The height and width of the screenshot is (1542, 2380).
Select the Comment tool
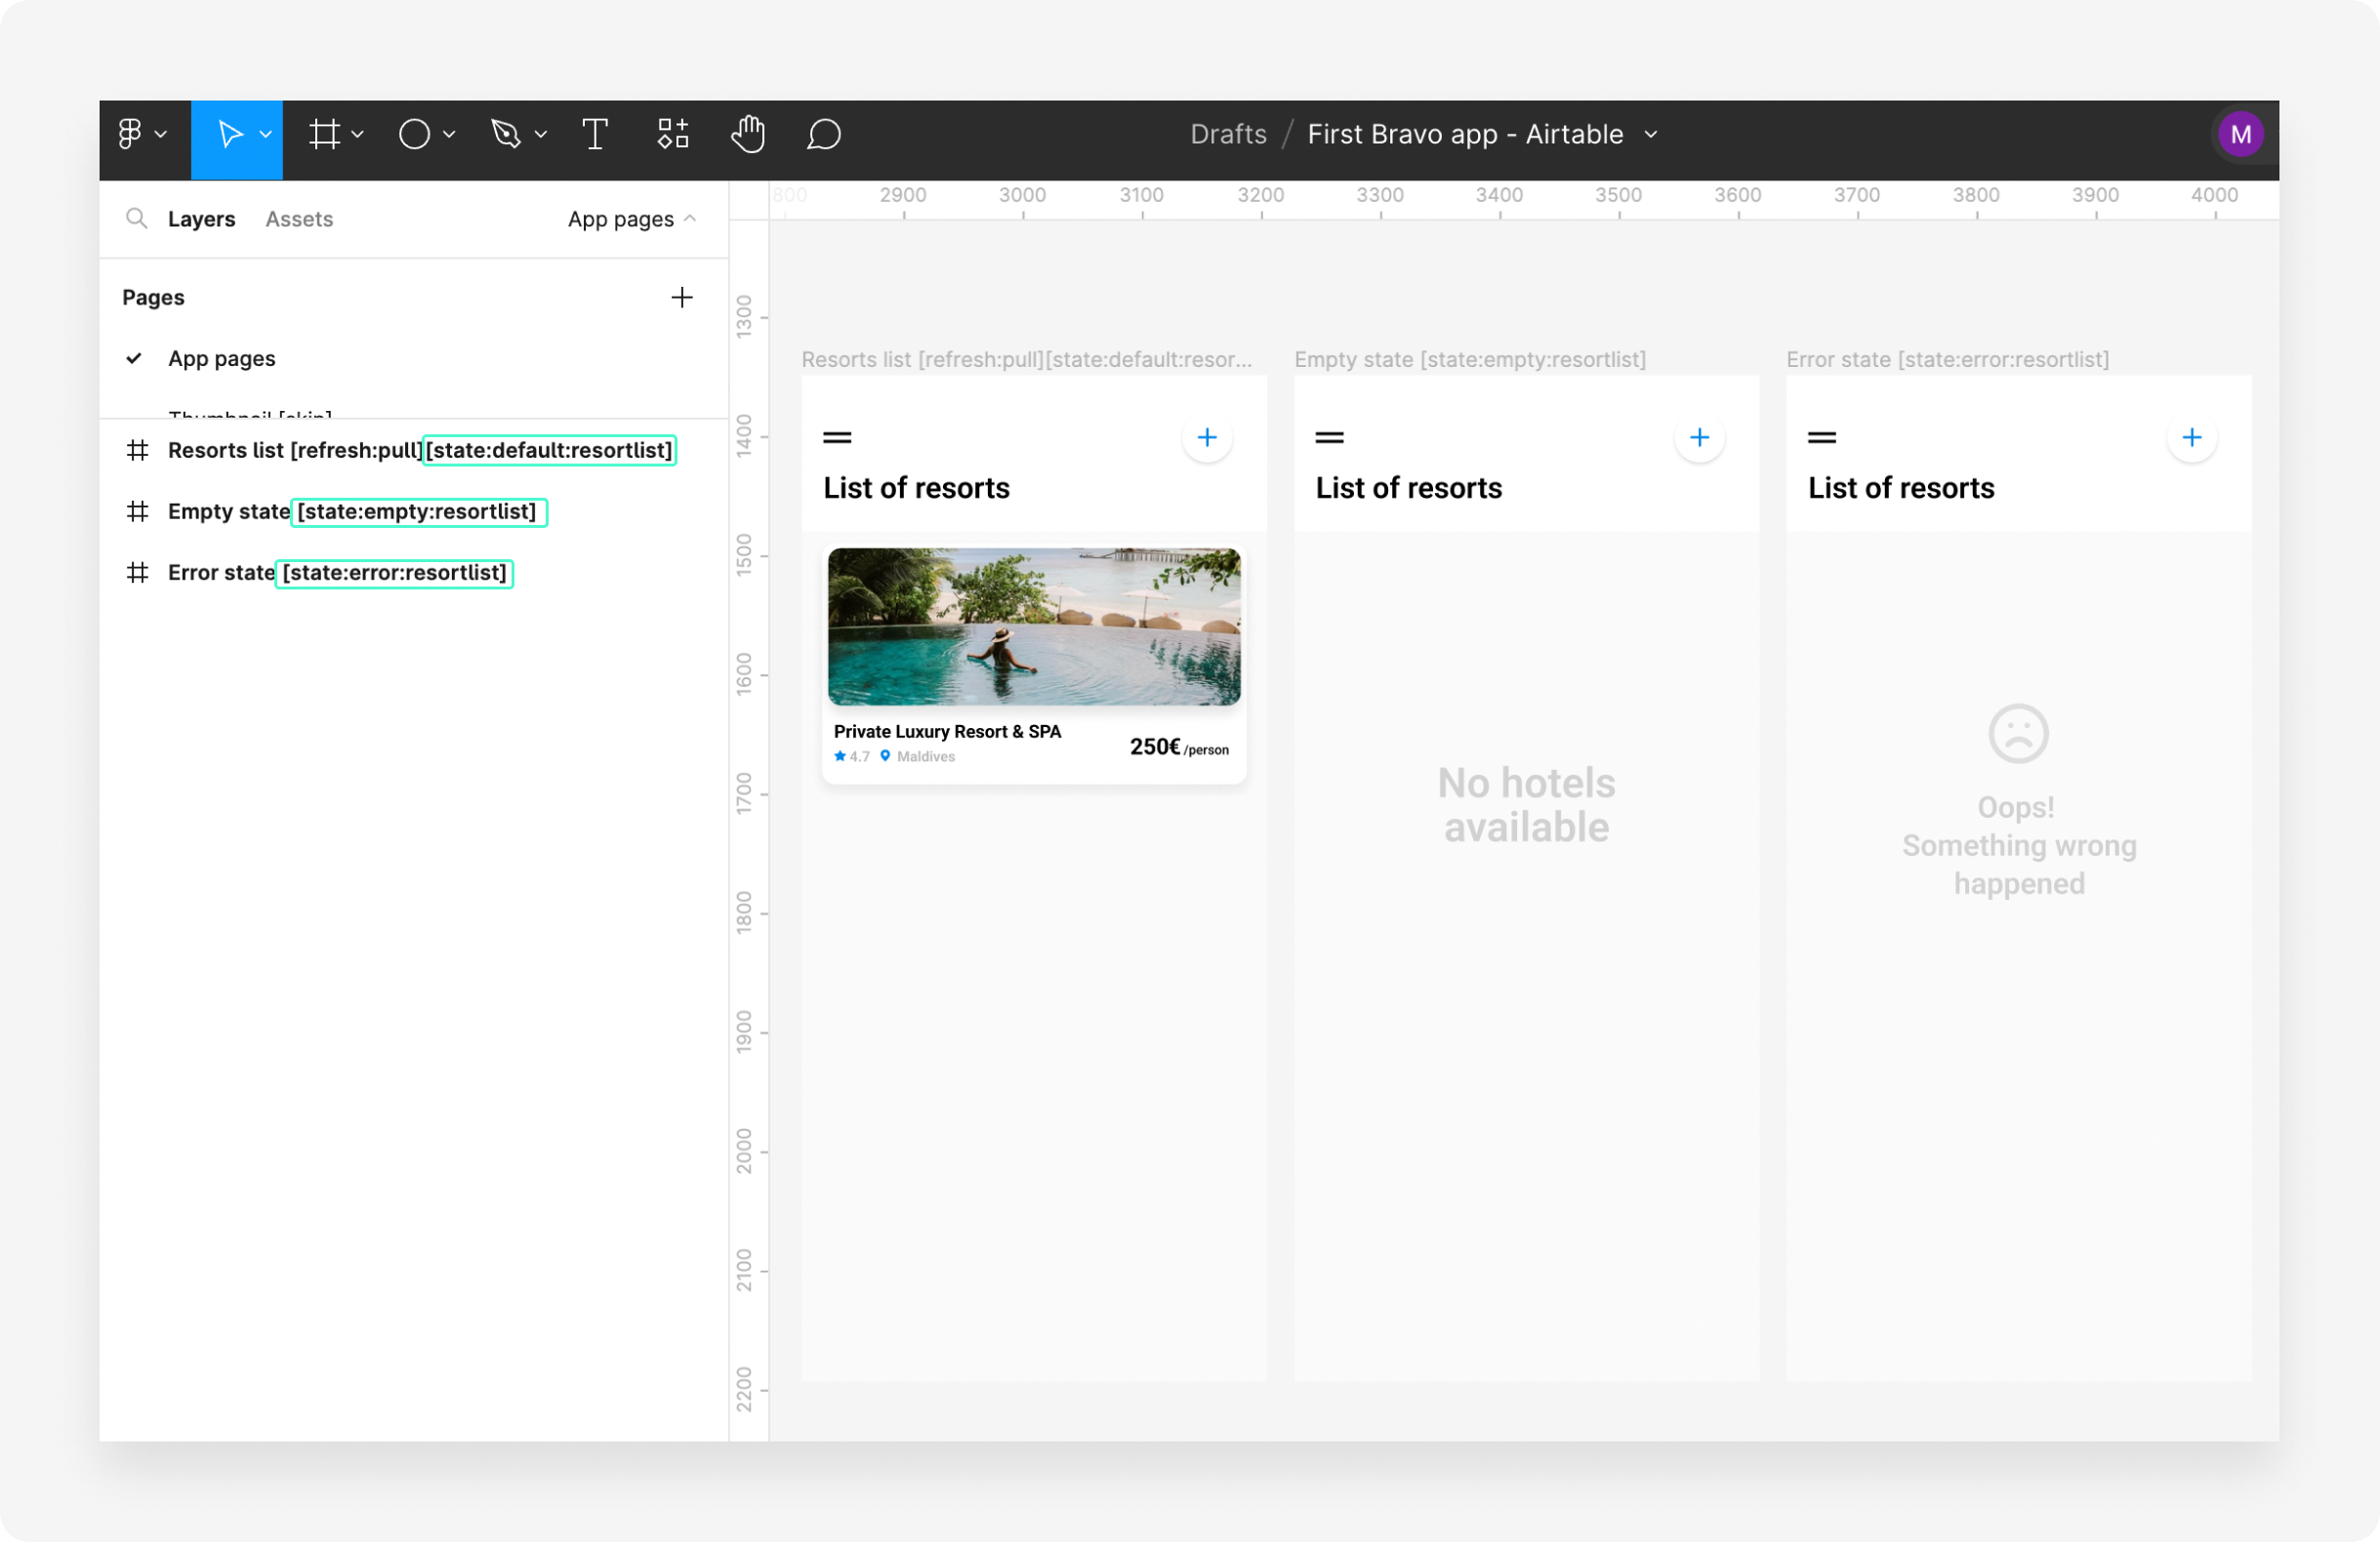(x=824, y=134)
